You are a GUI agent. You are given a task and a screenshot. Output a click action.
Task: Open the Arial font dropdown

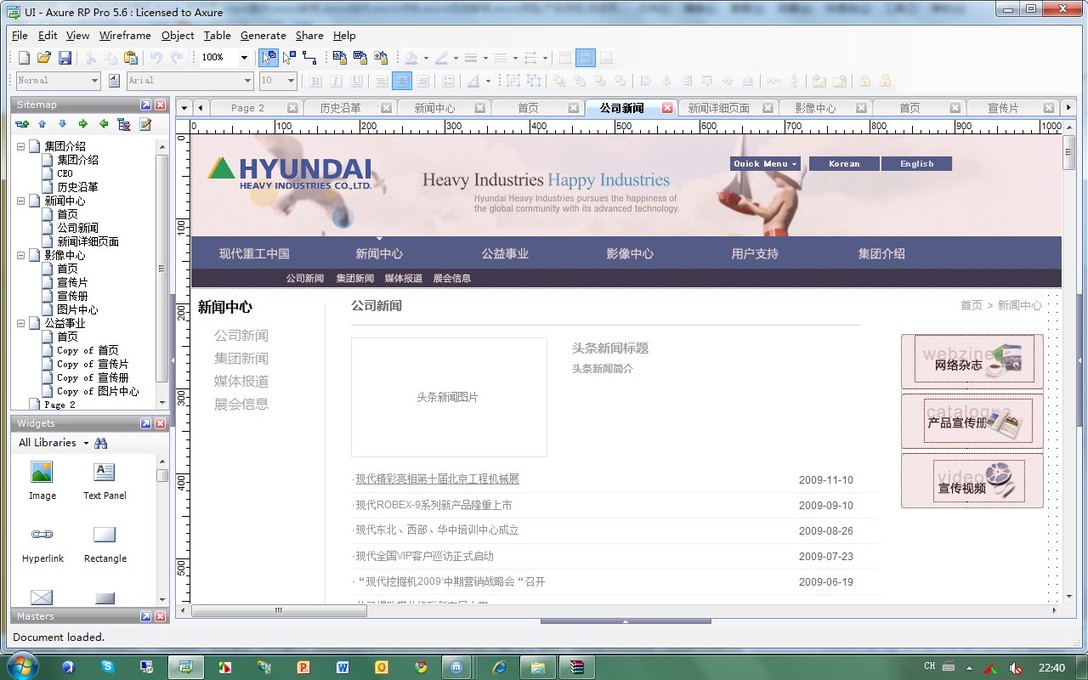click(x=247, y=80)
